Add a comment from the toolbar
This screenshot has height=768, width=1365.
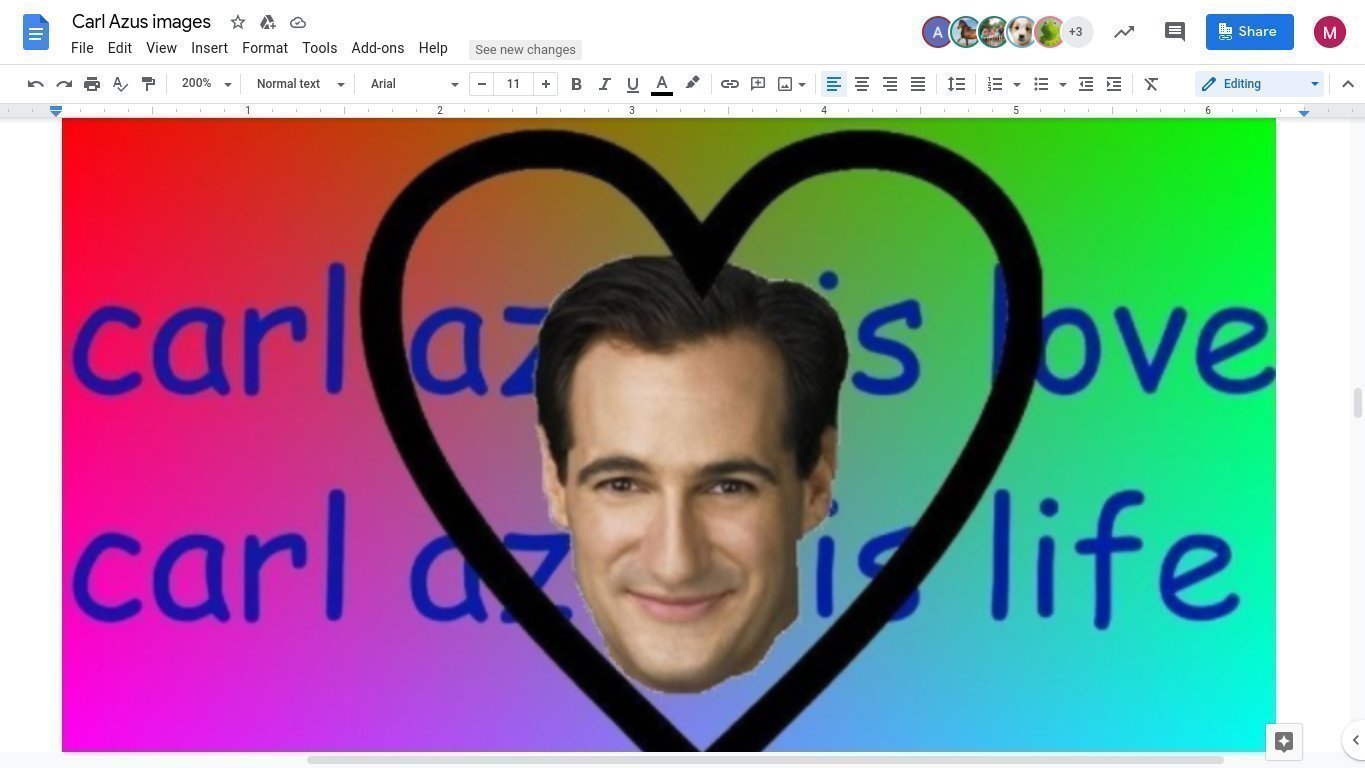tap(758, 84)
